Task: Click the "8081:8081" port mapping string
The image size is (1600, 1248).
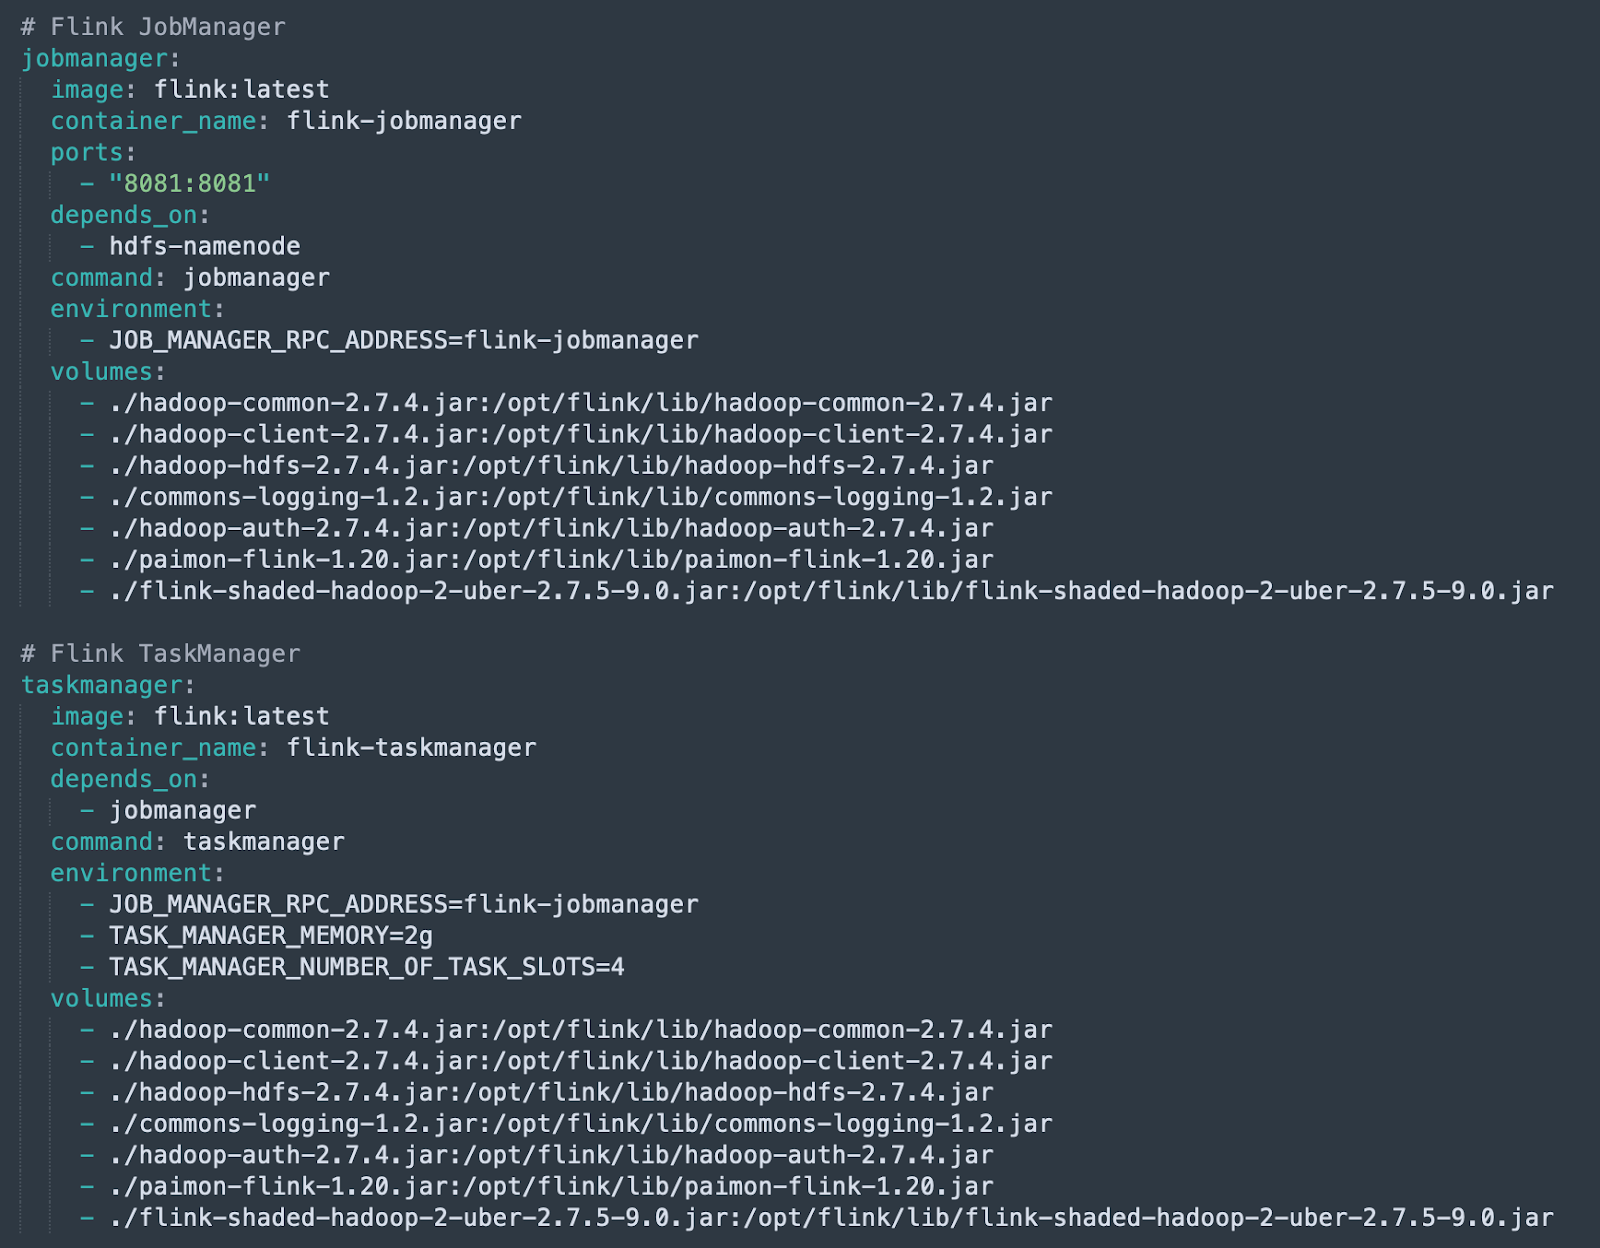Action: [x=190, y=184]
